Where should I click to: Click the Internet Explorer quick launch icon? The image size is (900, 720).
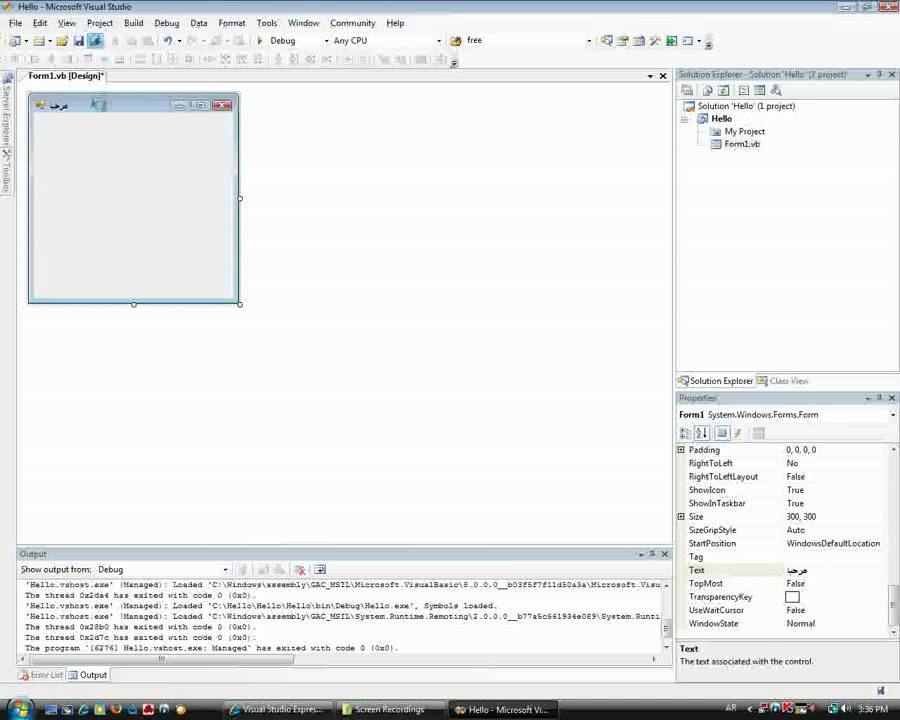tap(84, 709)
